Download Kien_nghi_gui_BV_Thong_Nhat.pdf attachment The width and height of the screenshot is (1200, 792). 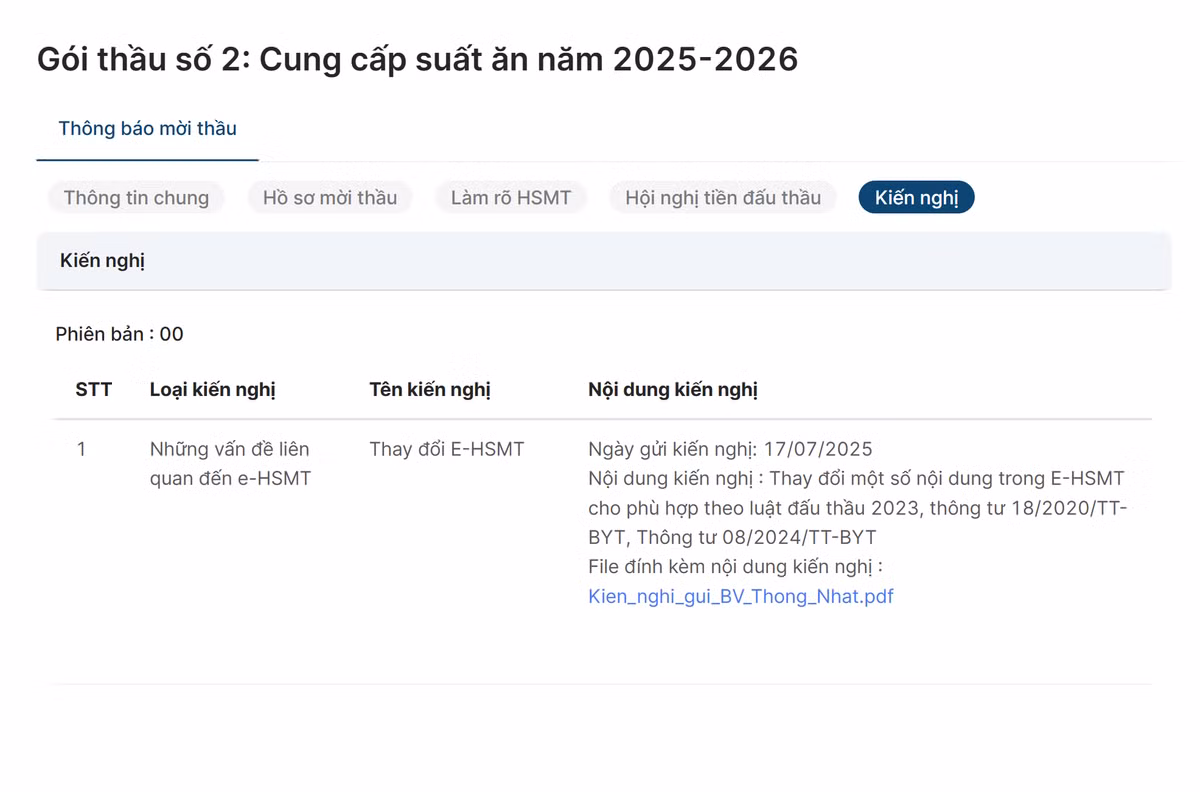click(741, 597)
